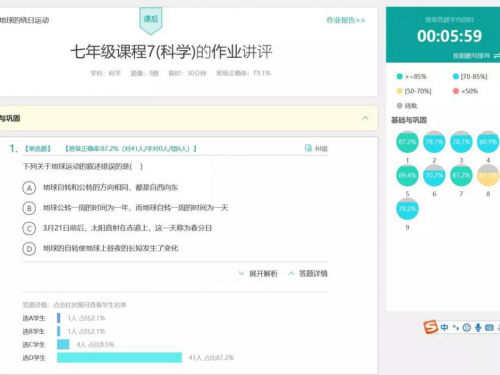Open question 8 yellow circle
Viewport: 500px width, 375px height.
pyautogui.click(x=488, y=175)
